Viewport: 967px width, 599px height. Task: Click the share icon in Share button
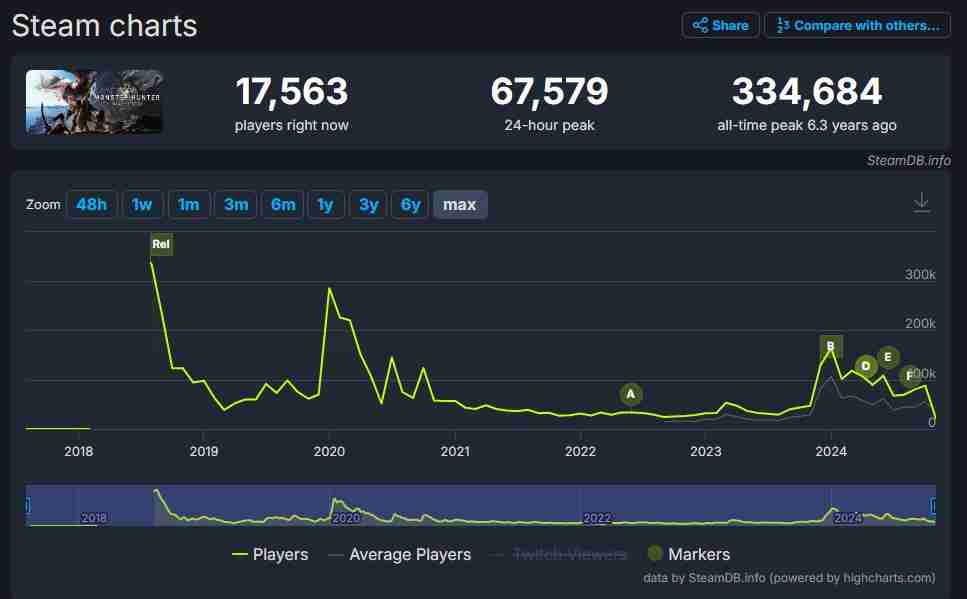pos(700,25)
